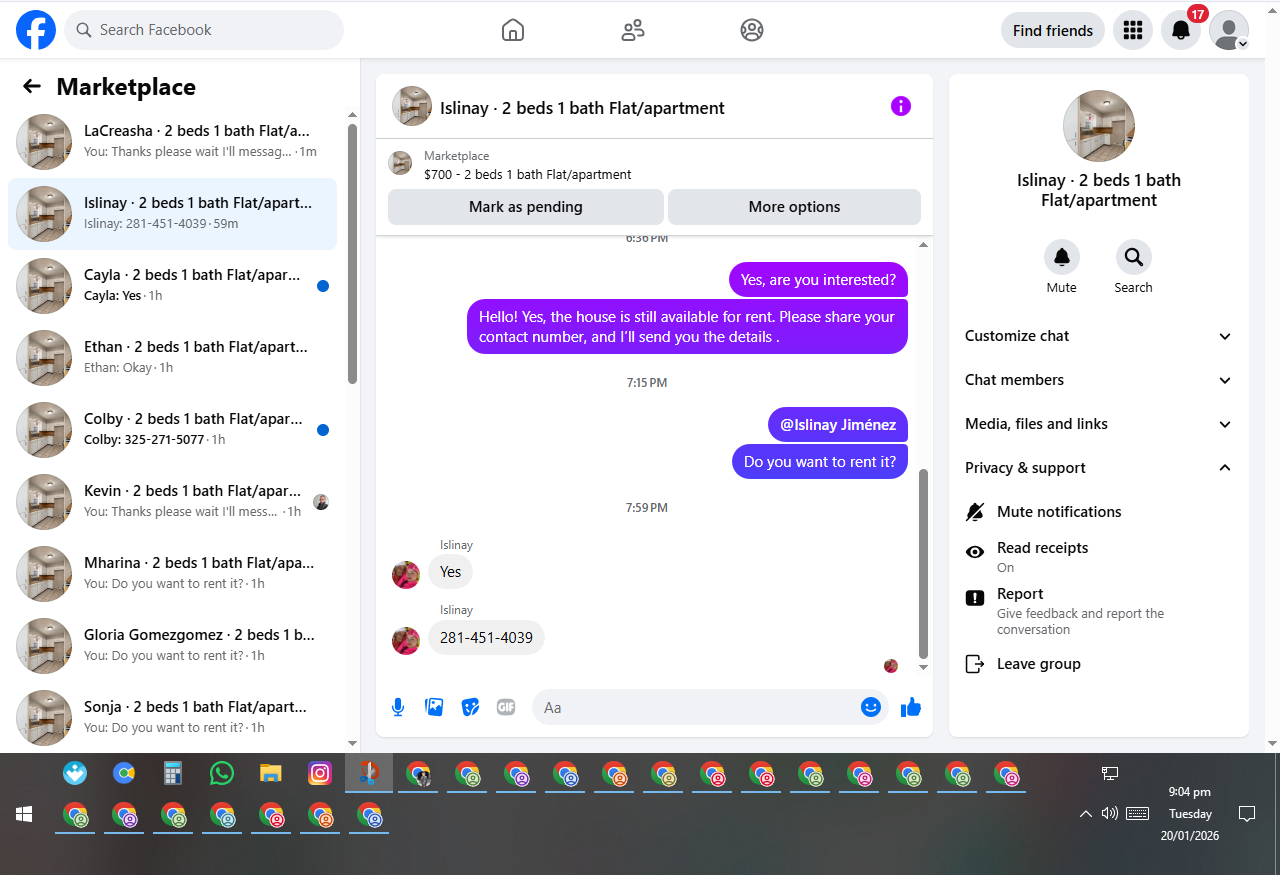Open the Friends tab in top navigation
Image resolution: width=1280 pixels, height=875 pixels.
(633, 30)
